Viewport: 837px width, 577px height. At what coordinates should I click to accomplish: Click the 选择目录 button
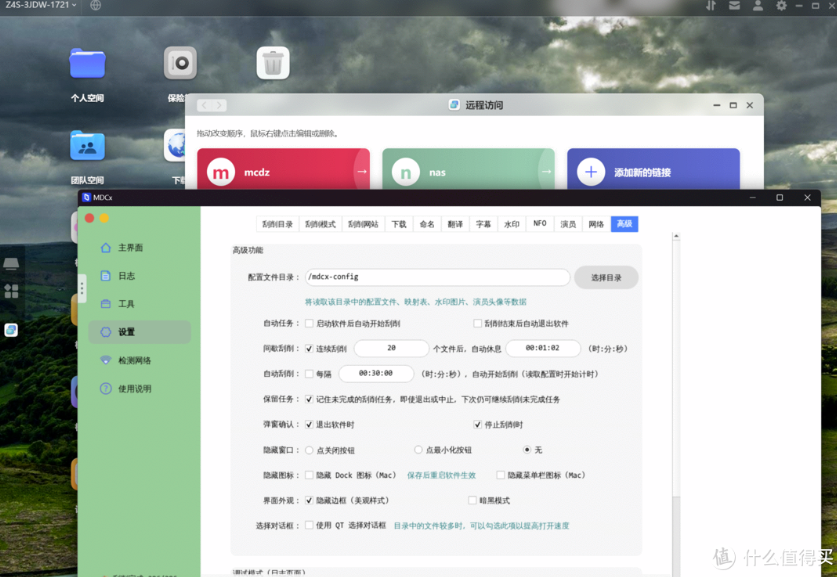(x=606, y=278)
